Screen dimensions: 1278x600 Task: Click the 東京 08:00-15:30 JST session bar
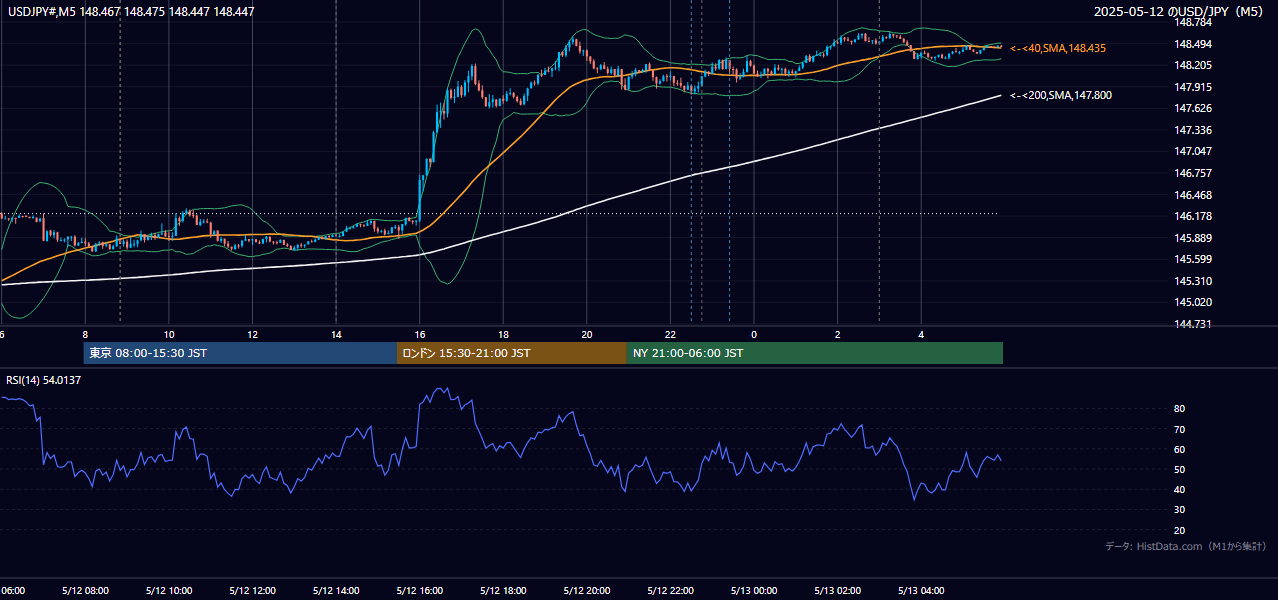click(240, 353)
